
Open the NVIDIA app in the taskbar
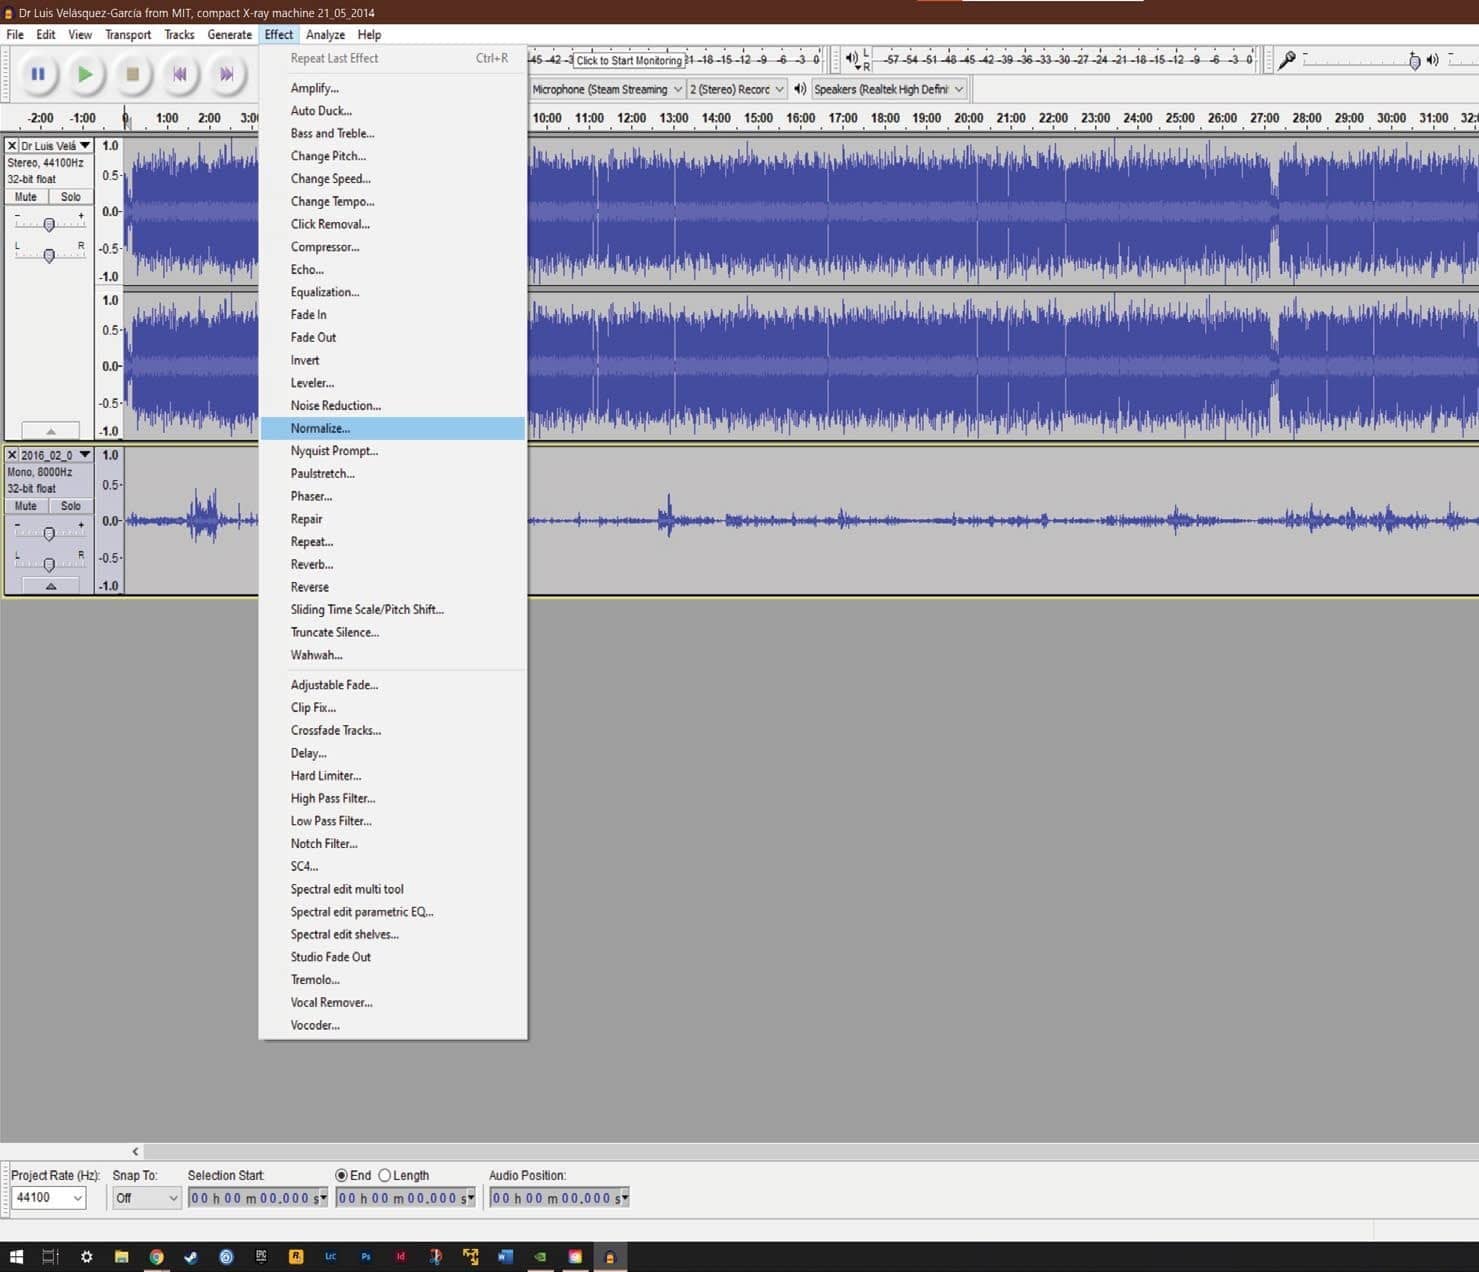(540, 1257)
